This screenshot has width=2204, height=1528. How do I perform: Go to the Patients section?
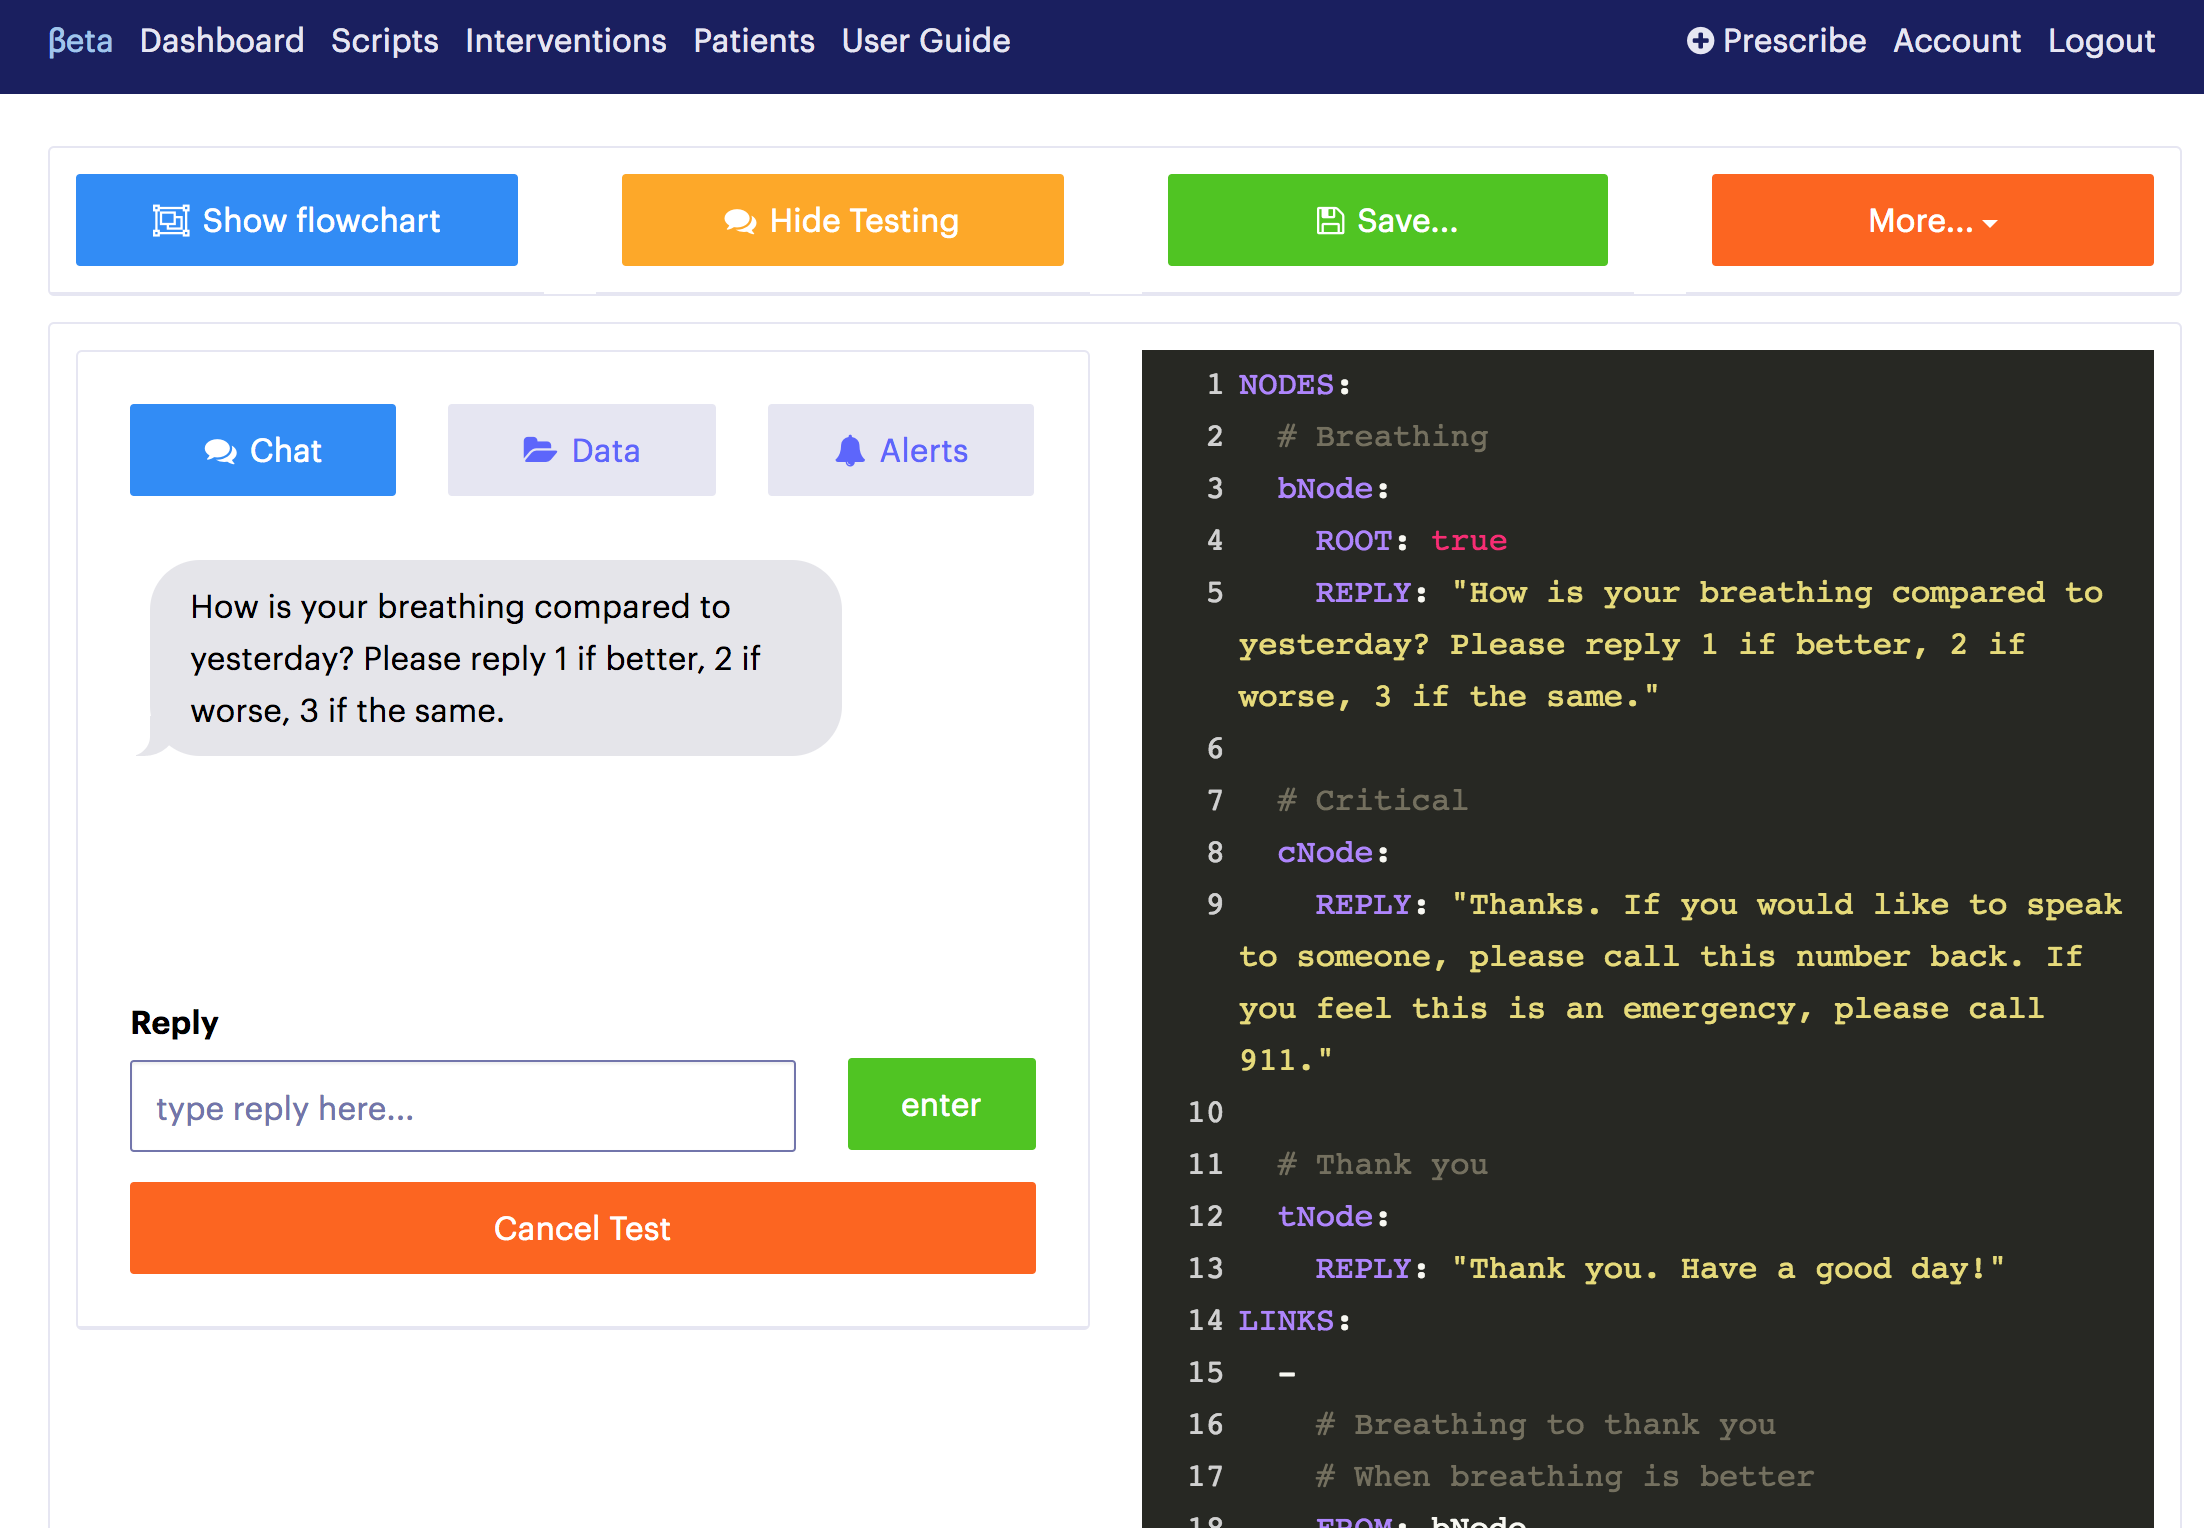coord(753,41)
